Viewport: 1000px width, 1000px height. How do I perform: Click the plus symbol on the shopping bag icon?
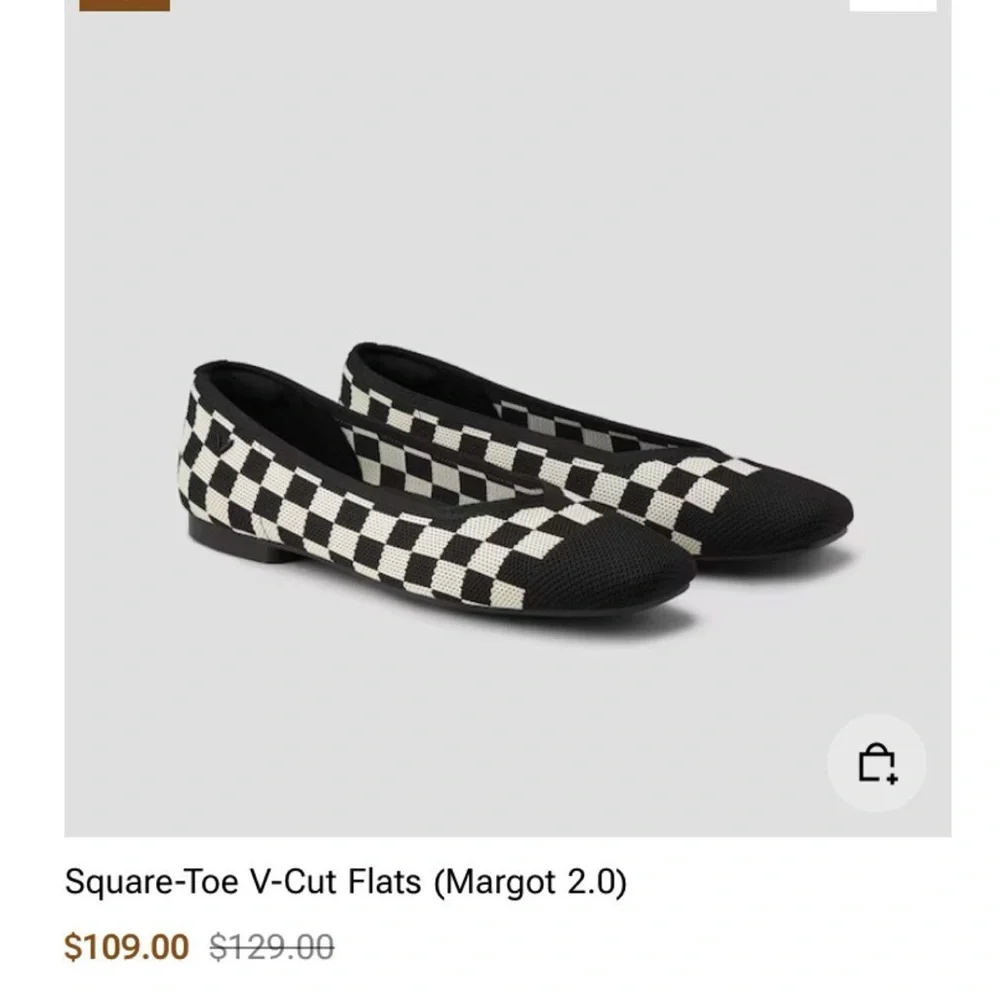click(892, 778)
